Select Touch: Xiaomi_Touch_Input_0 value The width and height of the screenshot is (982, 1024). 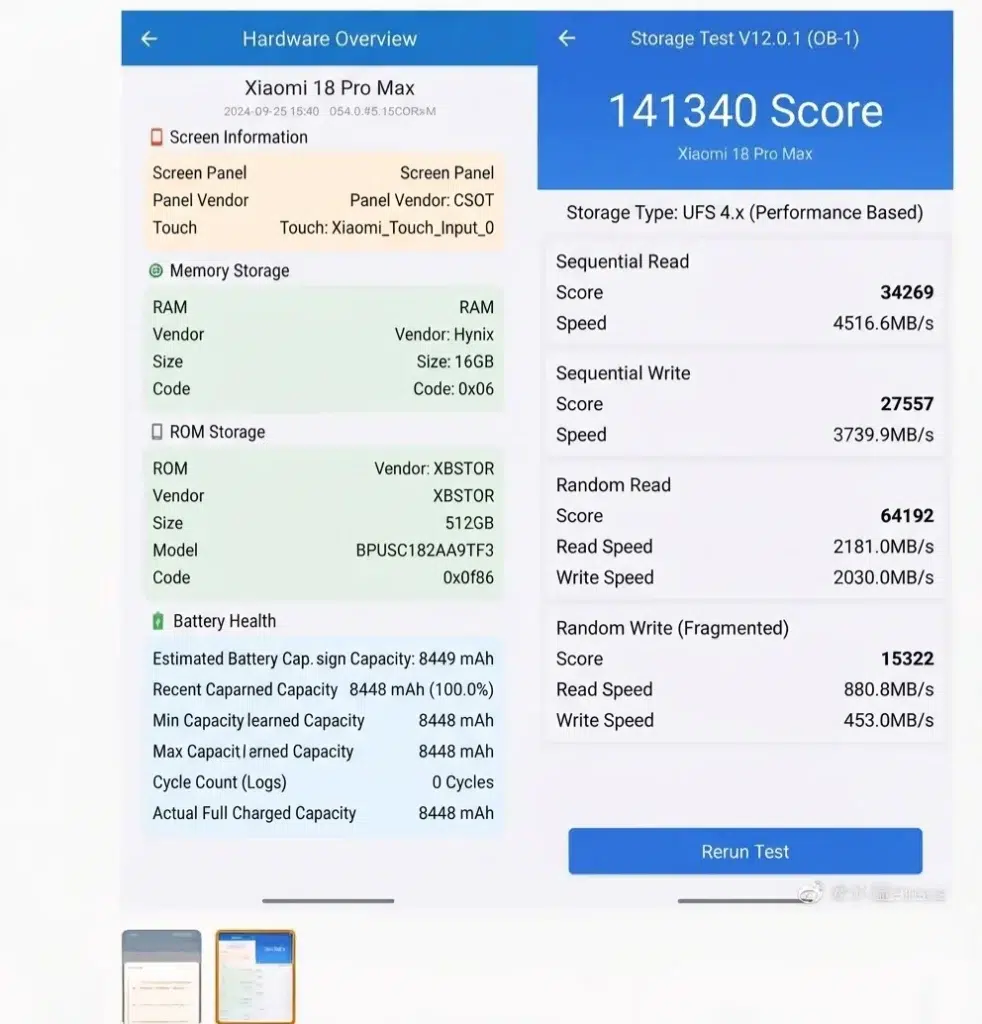point(387,228)
